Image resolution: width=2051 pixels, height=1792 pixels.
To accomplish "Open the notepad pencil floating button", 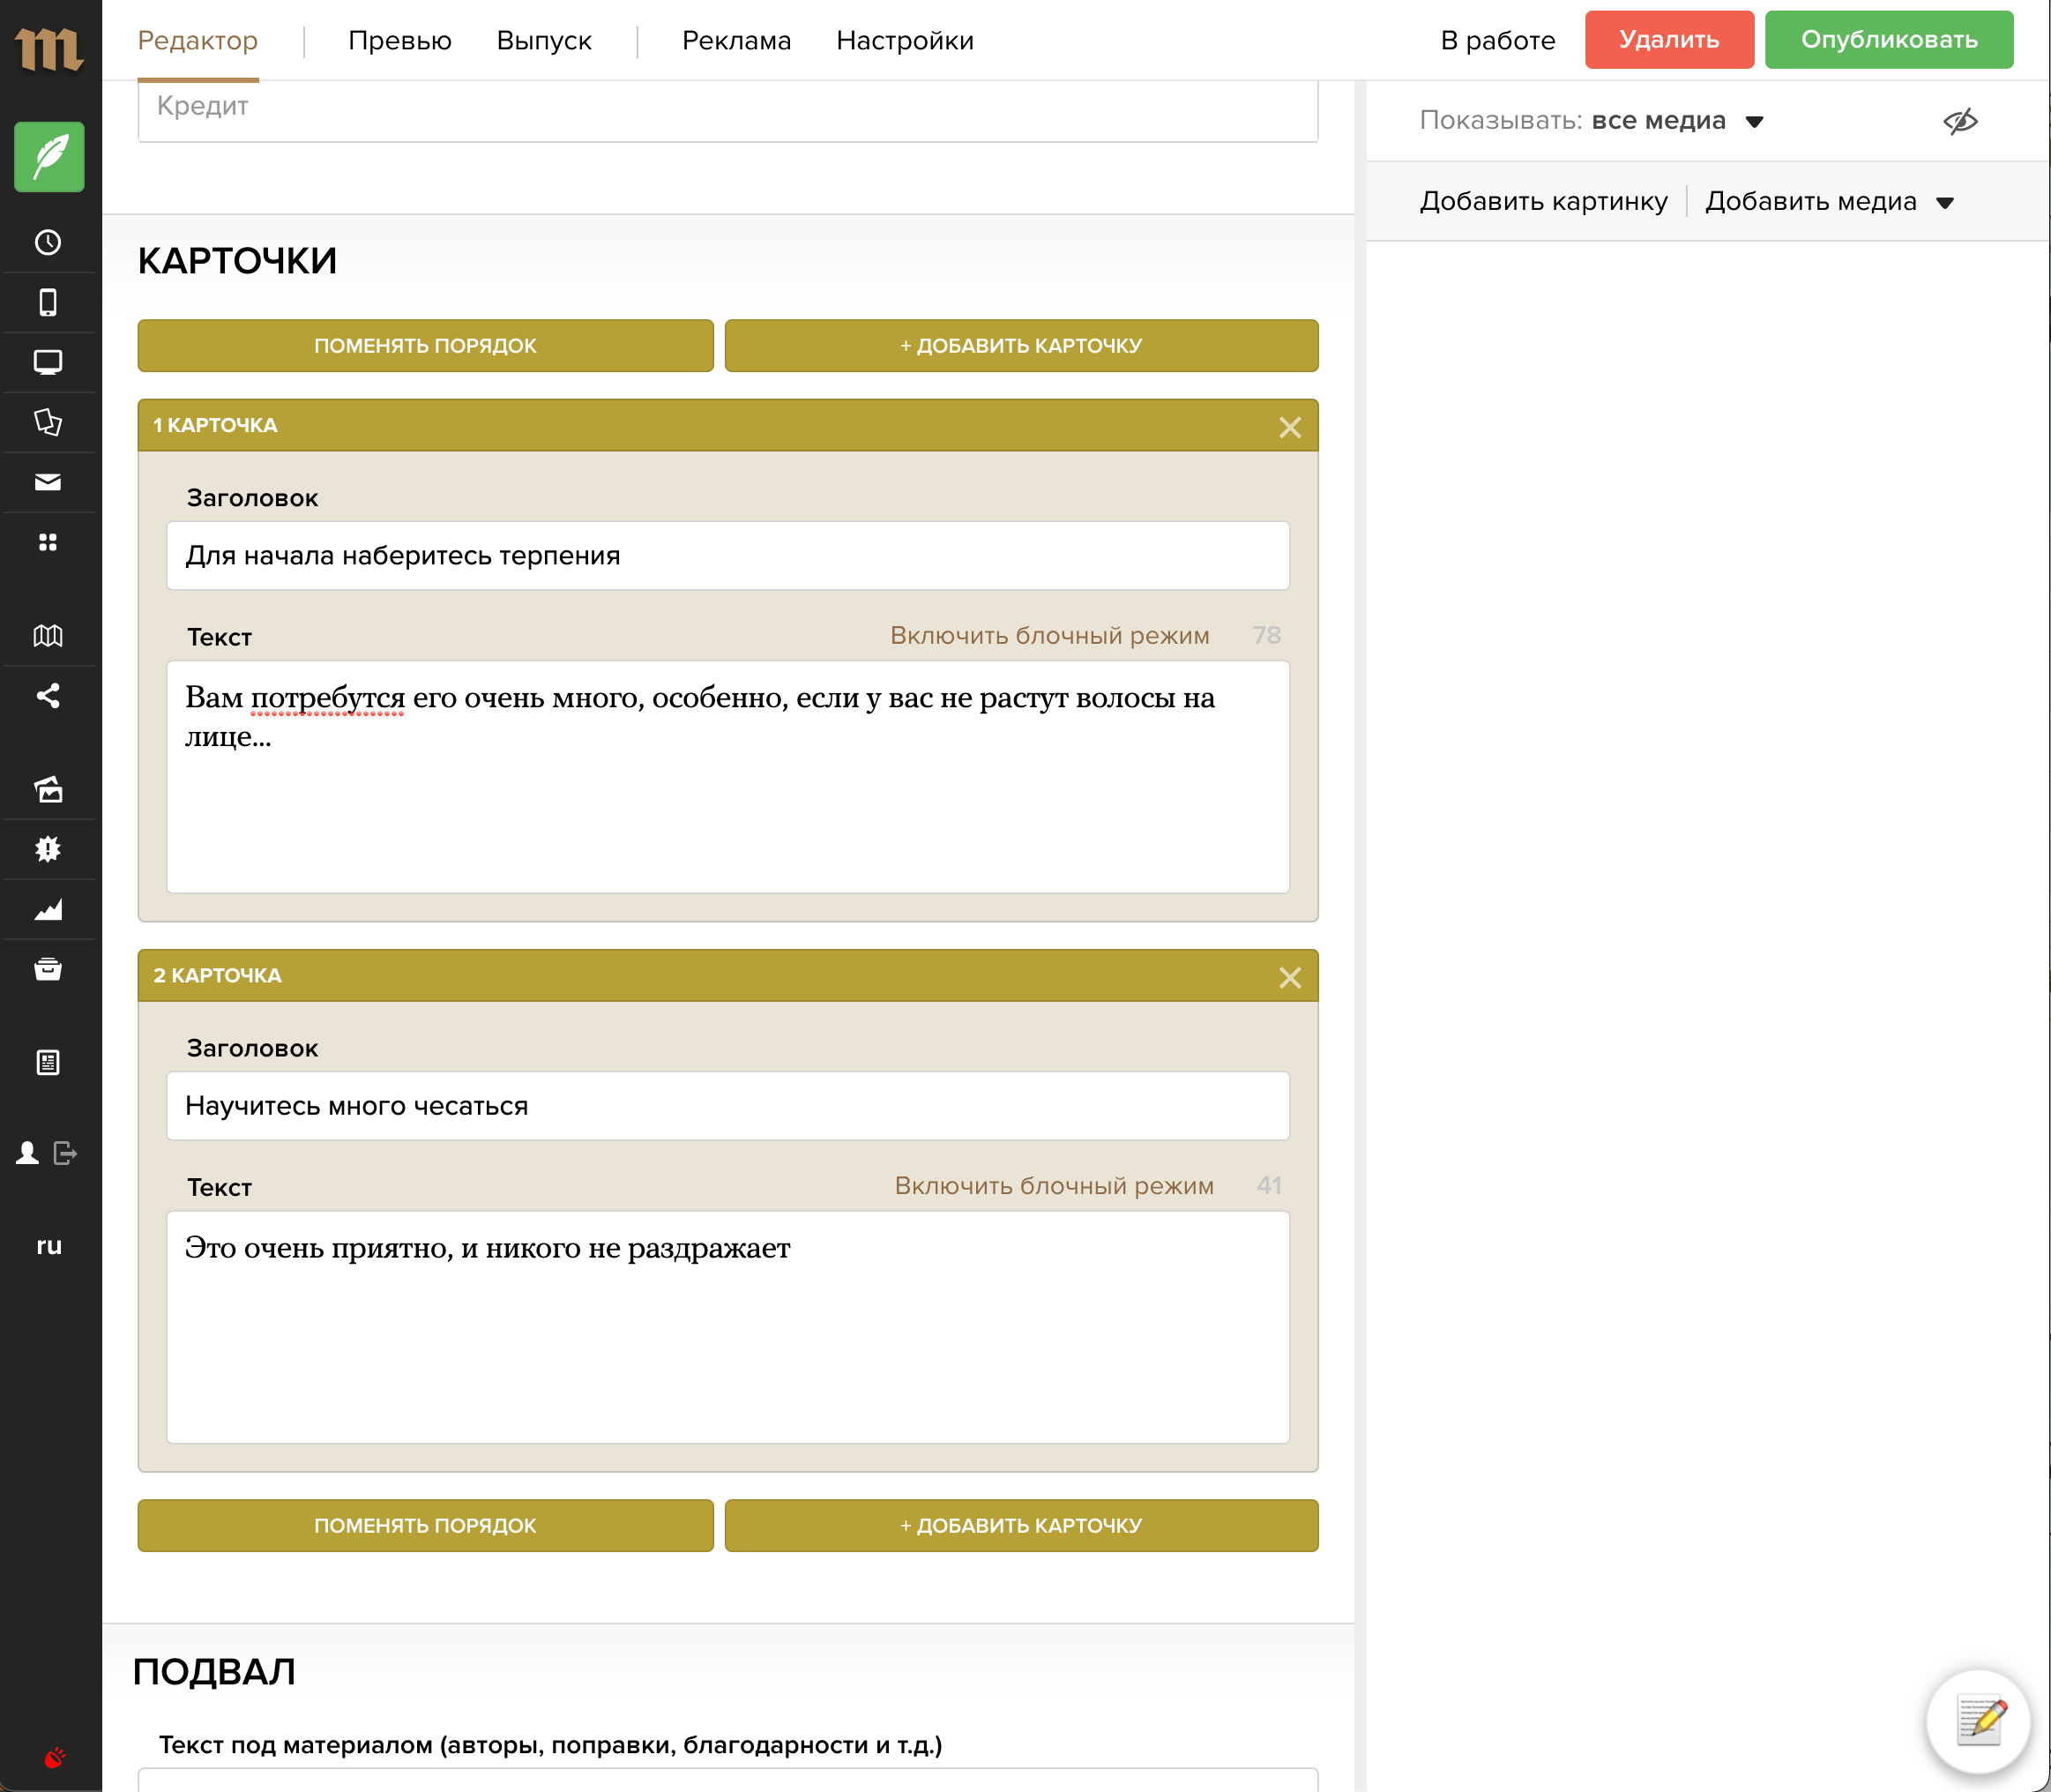I will point(1978,1721).
